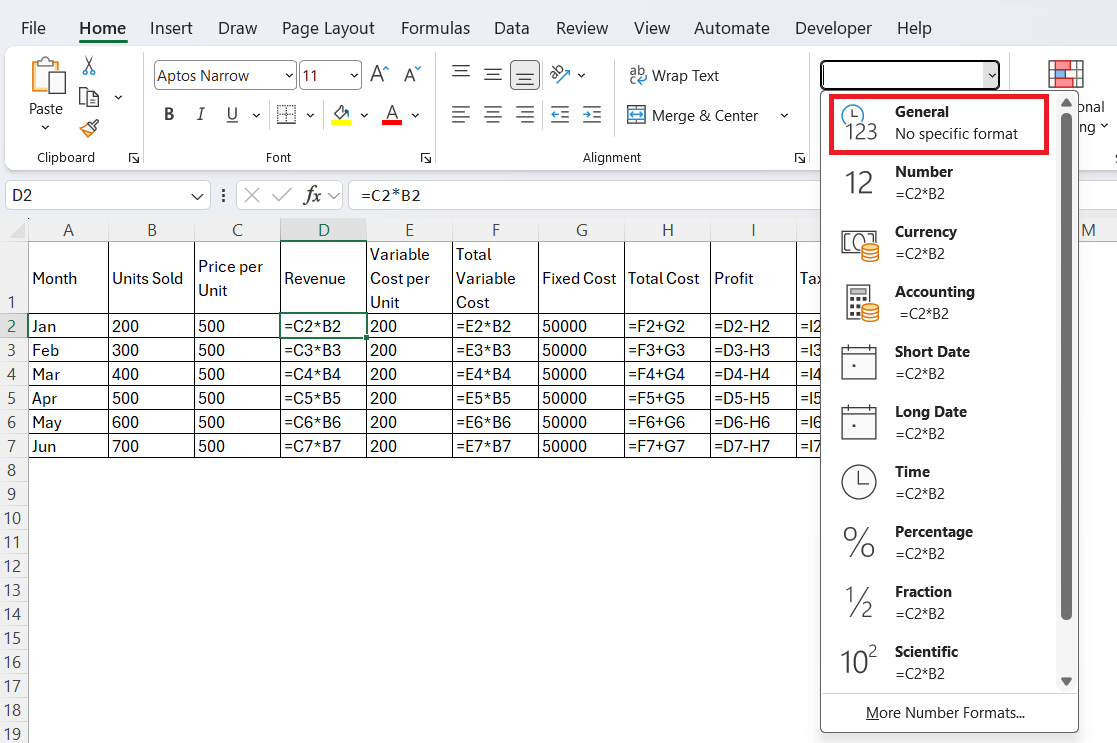Open the Developer ribbon tab

point(833,27)
